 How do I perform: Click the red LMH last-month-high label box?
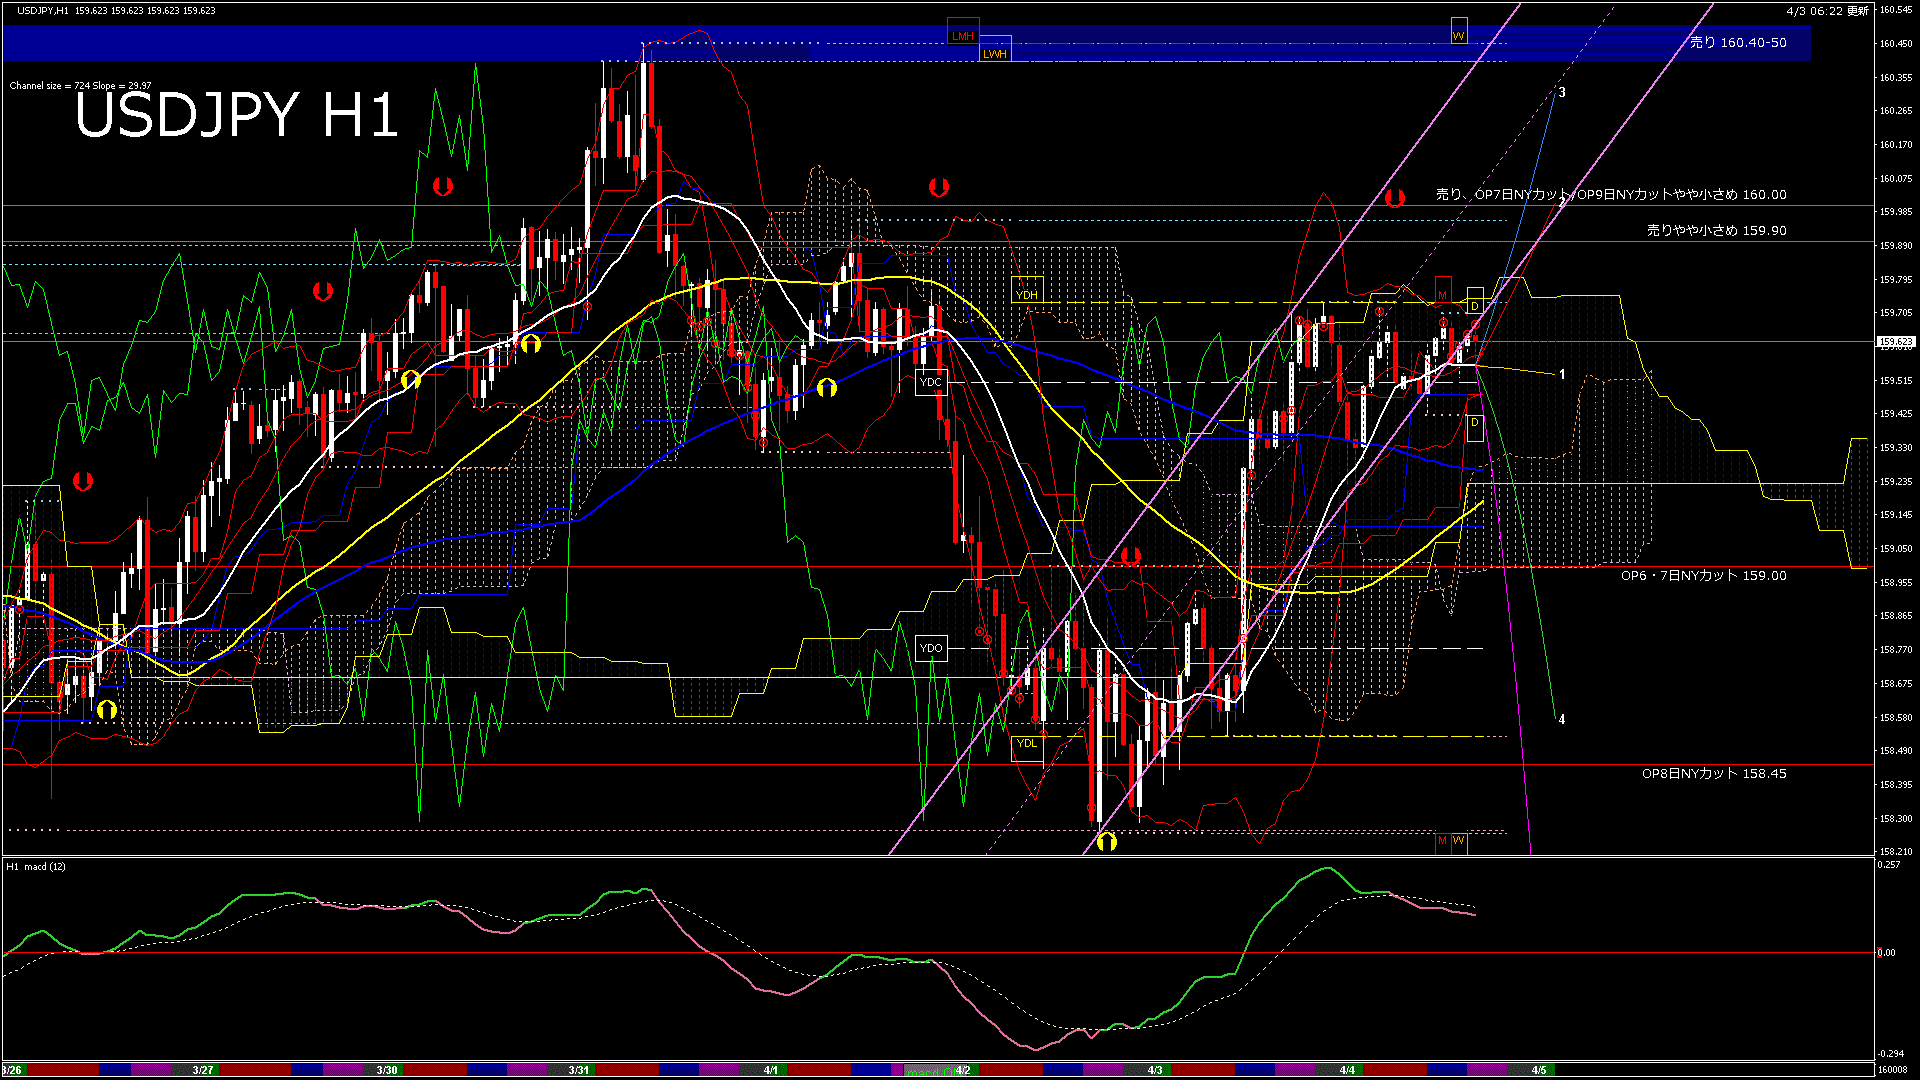[x=962, y=33]
